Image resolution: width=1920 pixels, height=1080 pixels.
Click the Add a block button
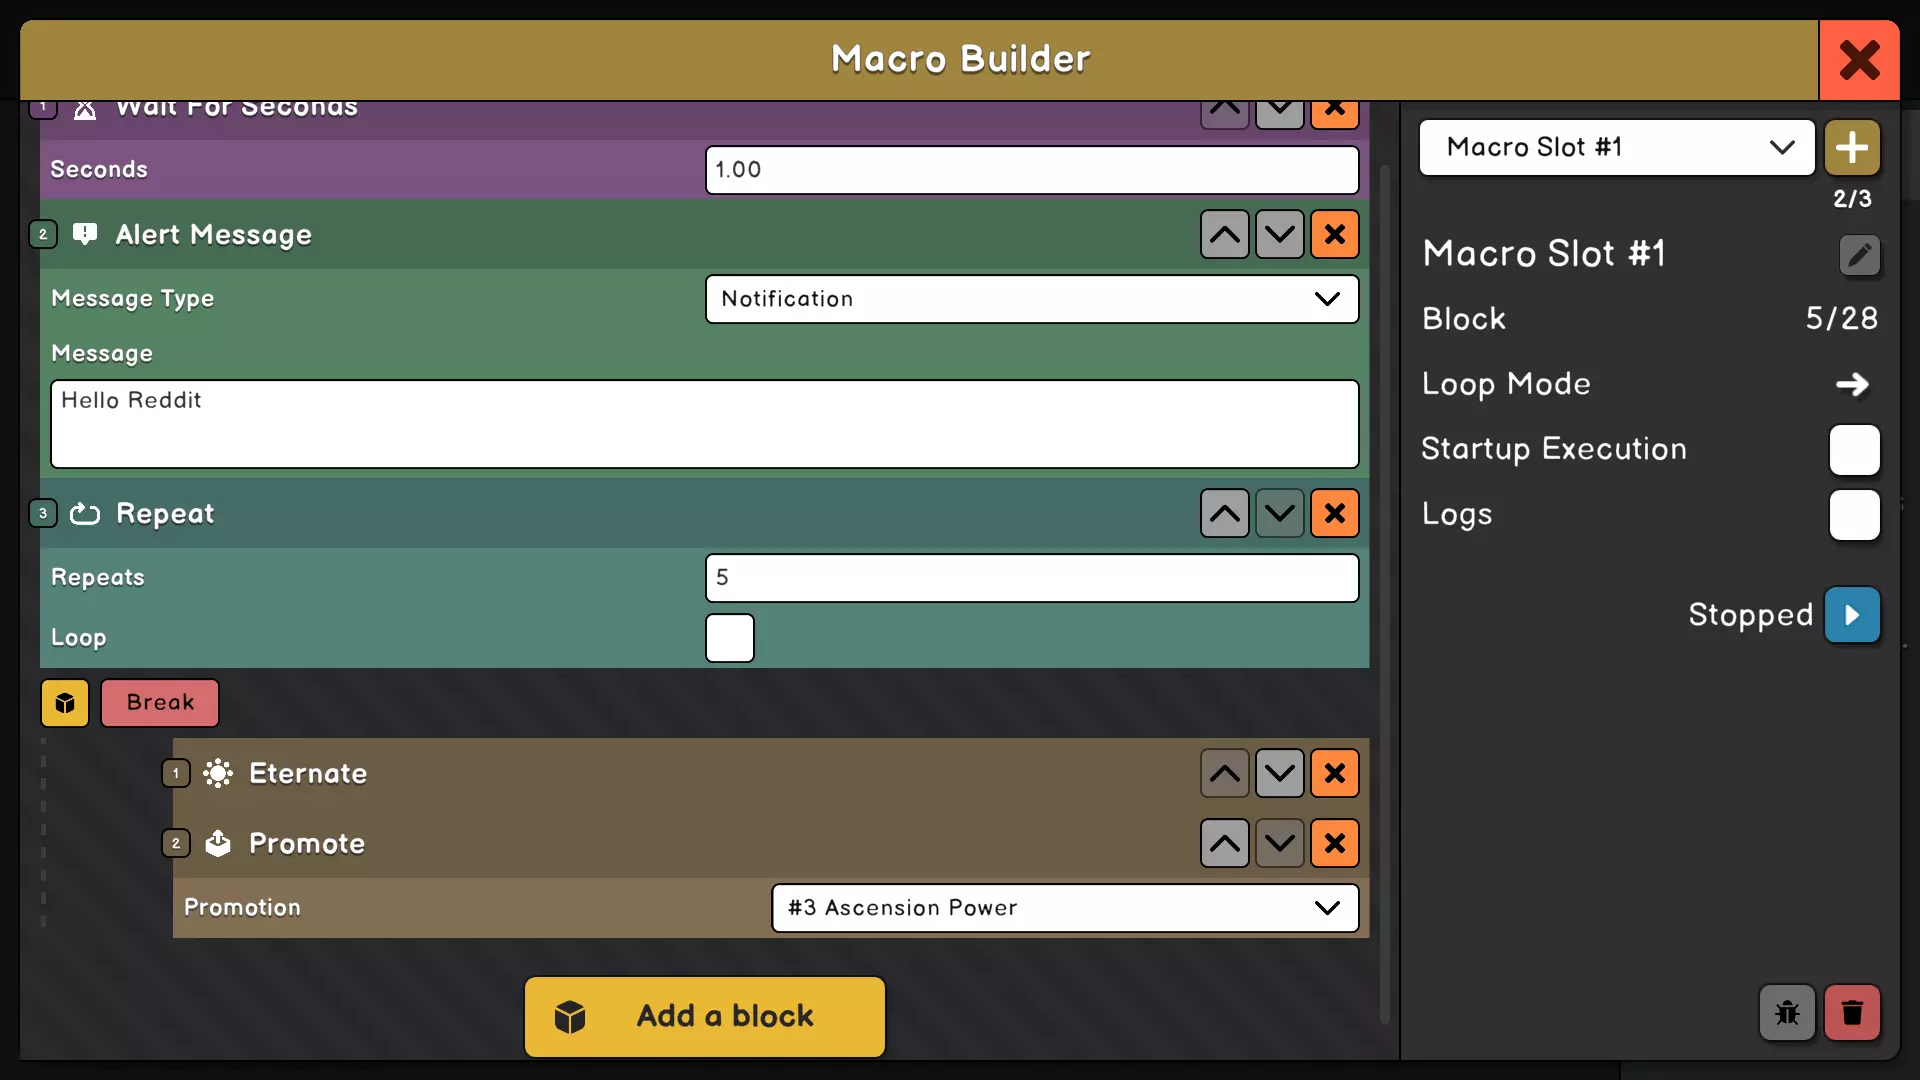pyautogui.click(x=705, y=1016)
